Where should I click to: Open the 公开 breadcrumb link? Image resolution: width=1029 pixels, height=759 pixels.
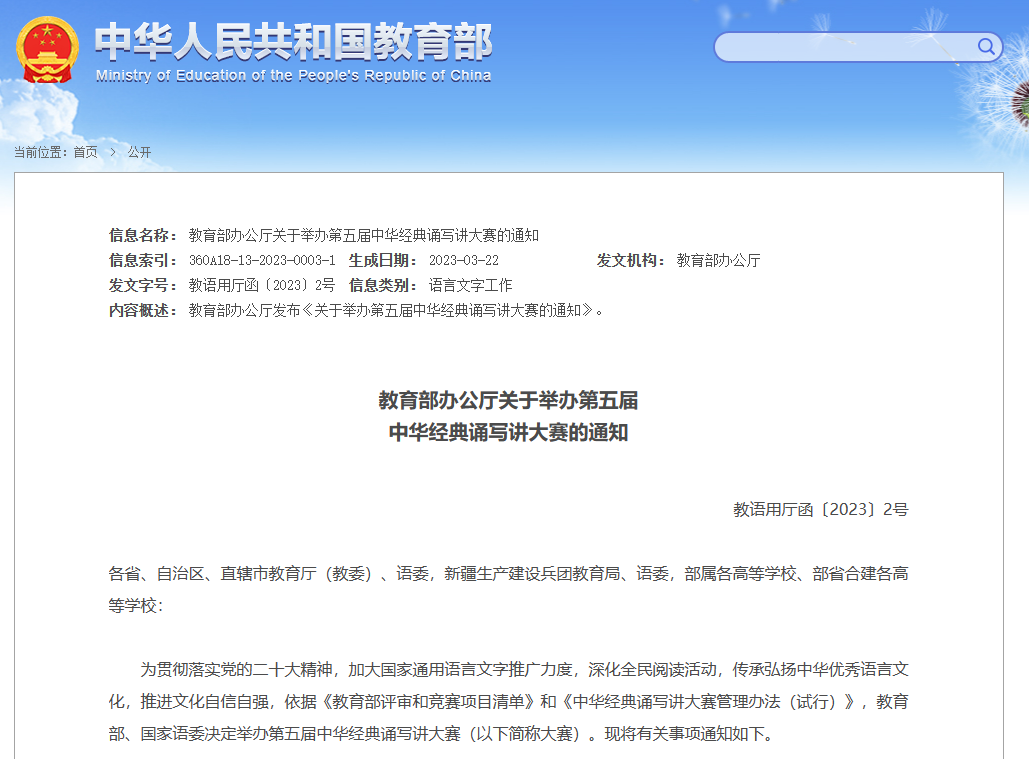139,152
